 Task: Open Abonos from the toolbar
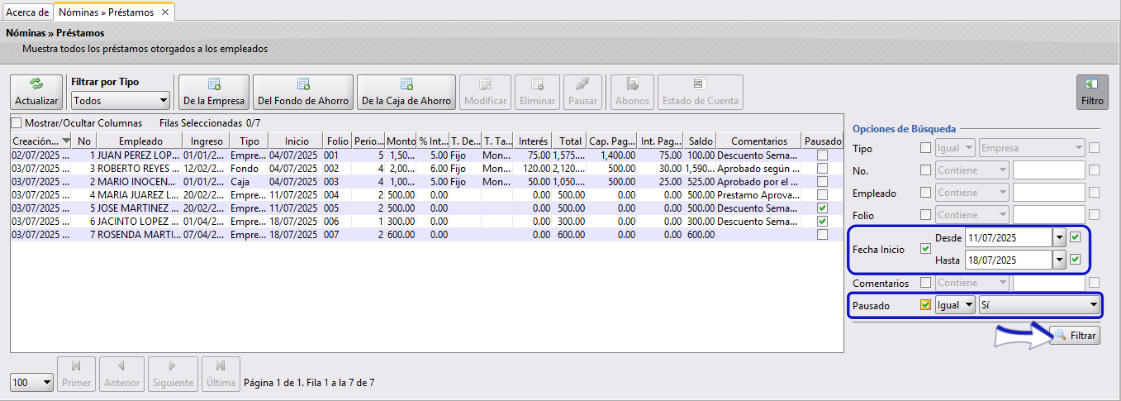(x=633, y=92)
